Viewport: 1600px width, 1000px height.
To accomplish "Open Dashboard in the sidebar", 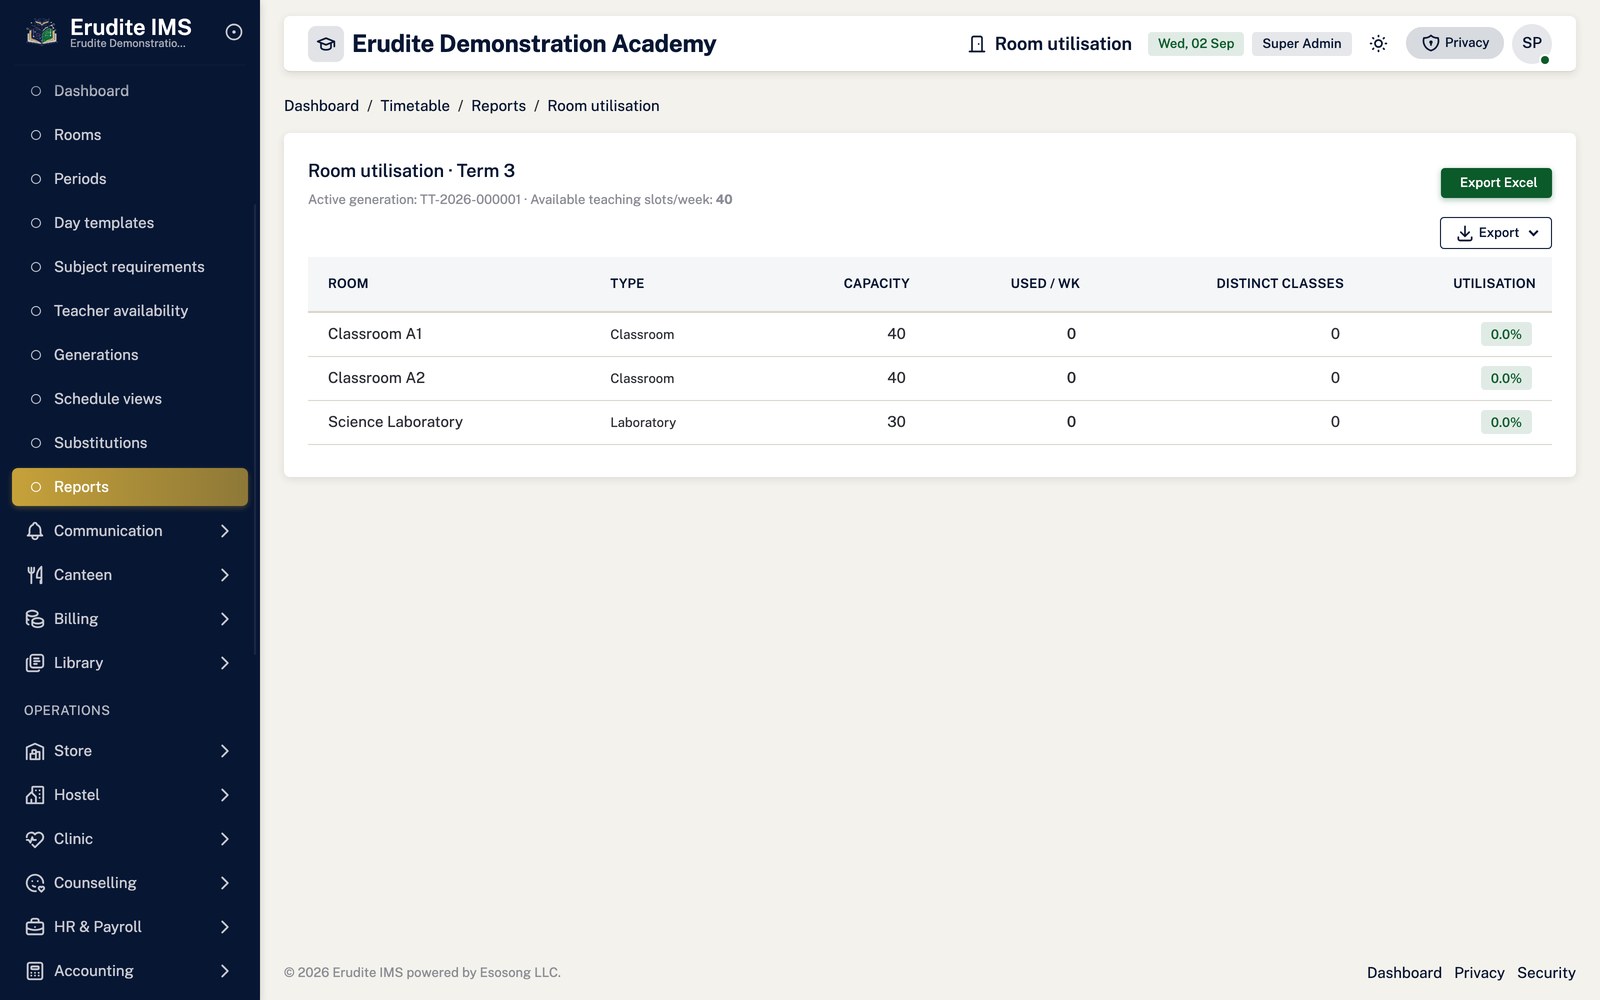I will click(130, 91).
